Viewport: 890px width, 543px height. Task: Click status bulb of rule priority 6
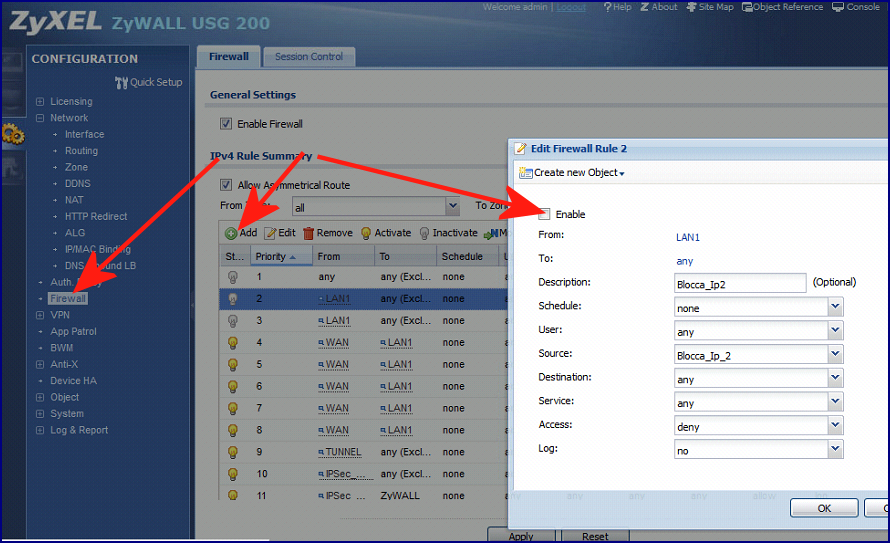233,386
